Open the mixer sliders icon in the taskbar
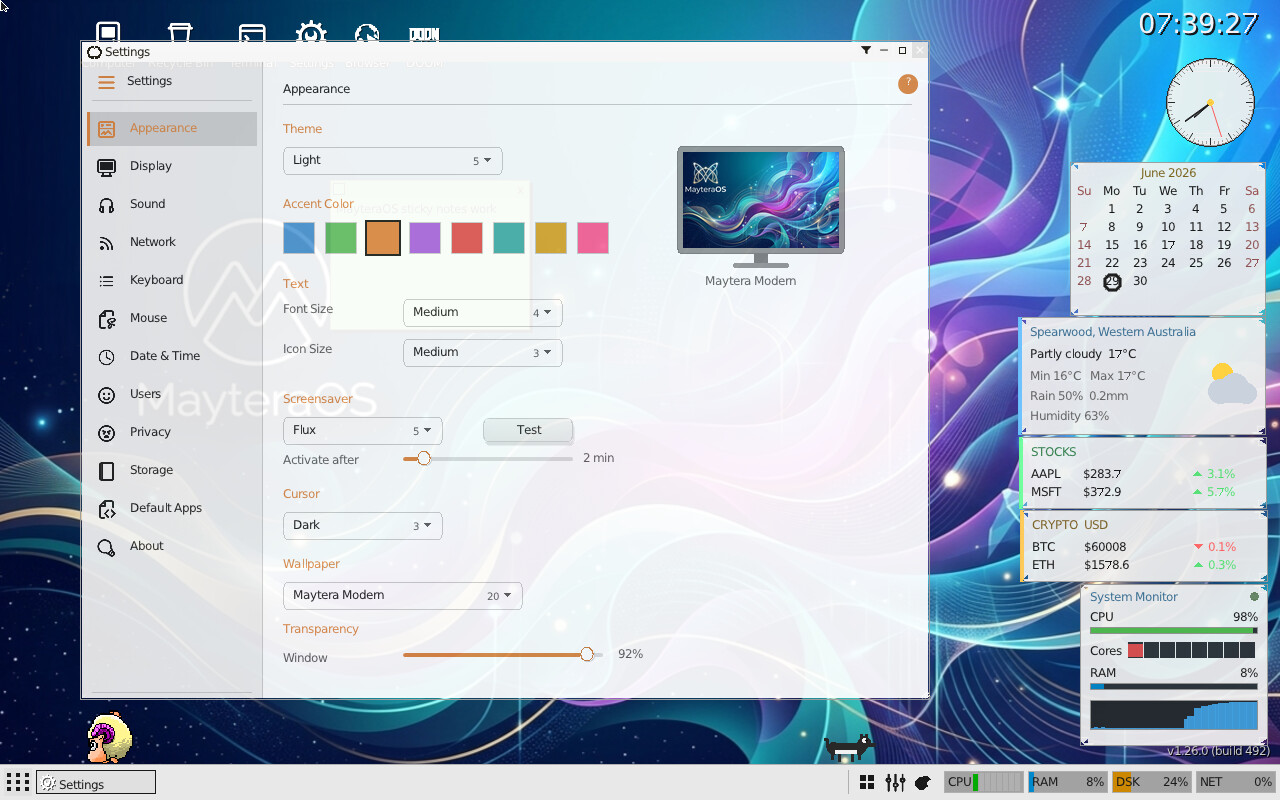The width and height of the screenshot is (1280, 800). [x=895, y=782]
